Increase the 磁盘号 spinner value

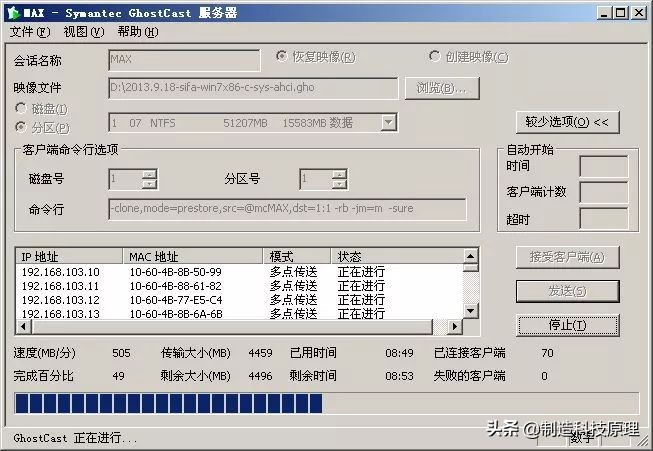(149, 174)
